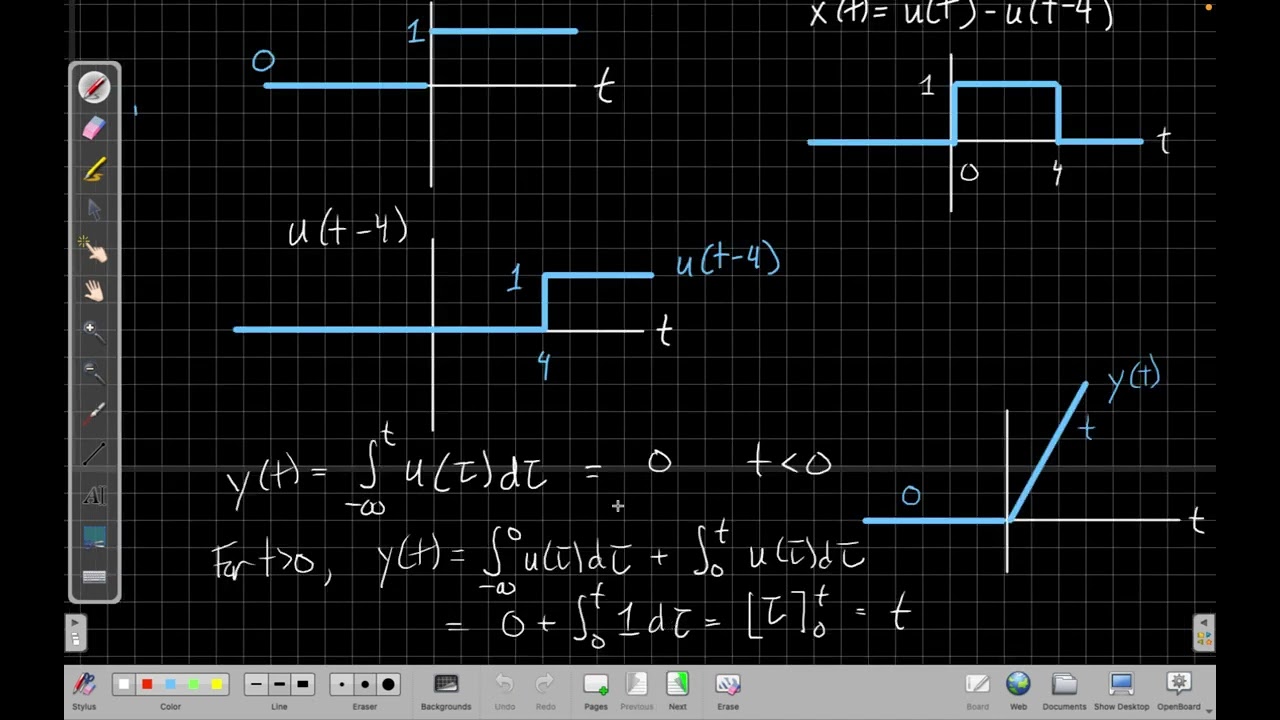The width and height of the screenshot is (1280, 720).
Task: Pick the arrow selector tool
Action: (94, 210)
